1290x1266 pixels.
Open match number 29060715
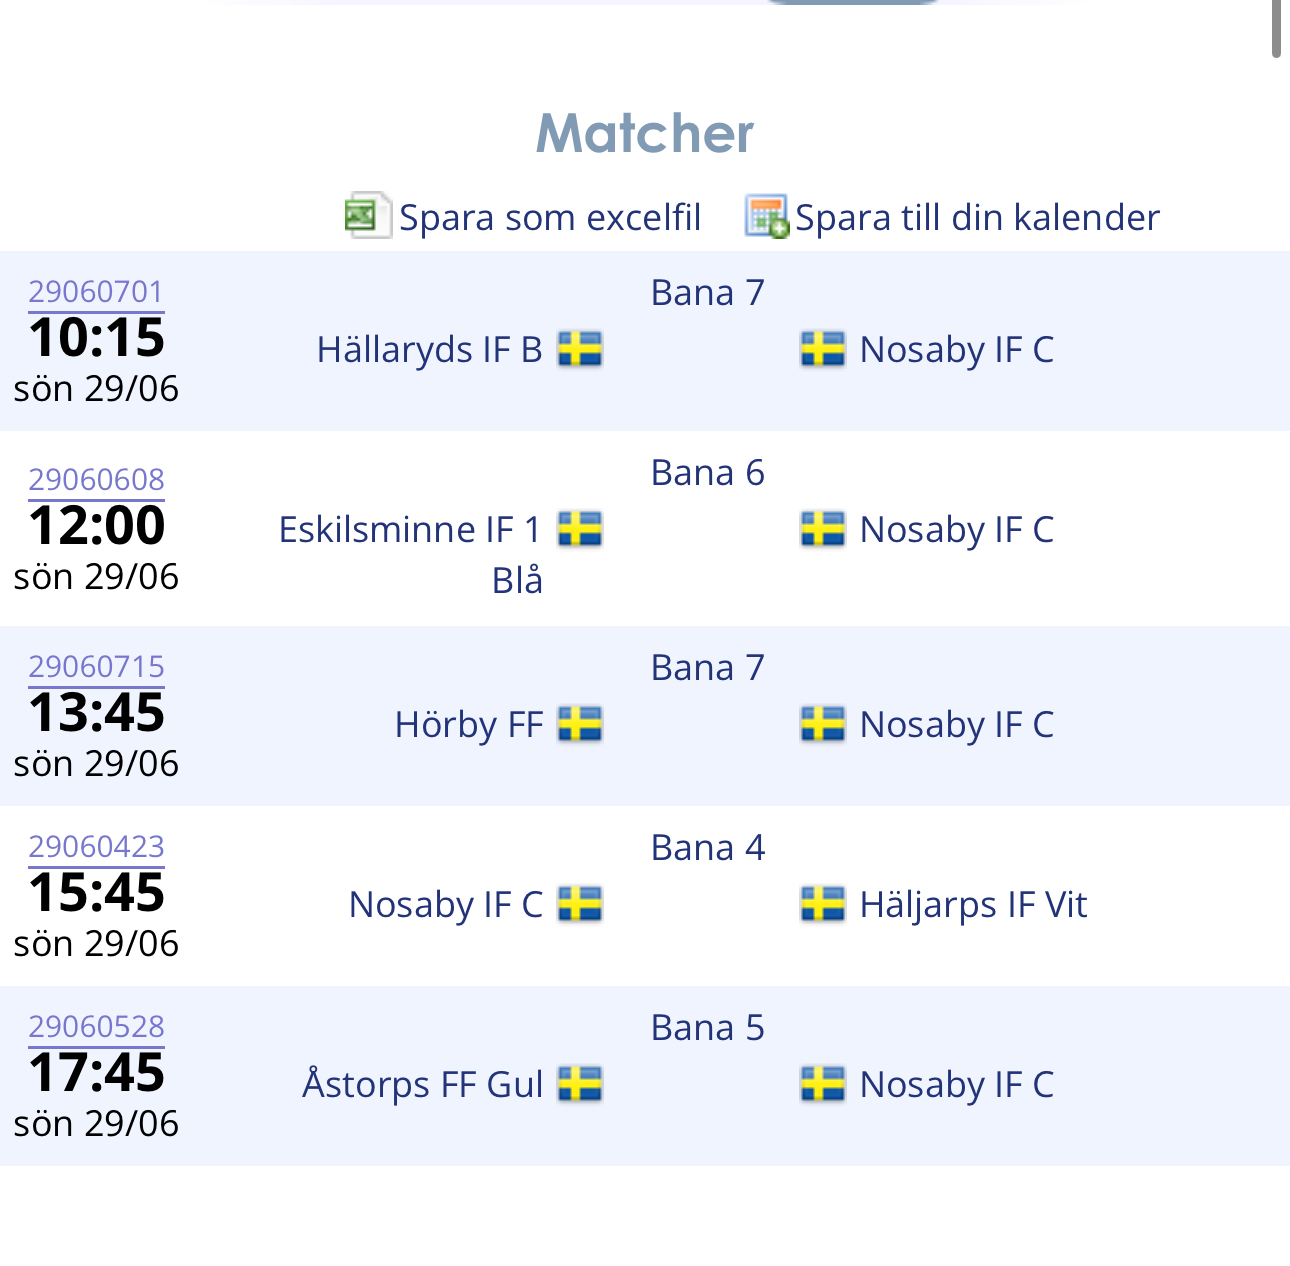click(x=96, y=666)
